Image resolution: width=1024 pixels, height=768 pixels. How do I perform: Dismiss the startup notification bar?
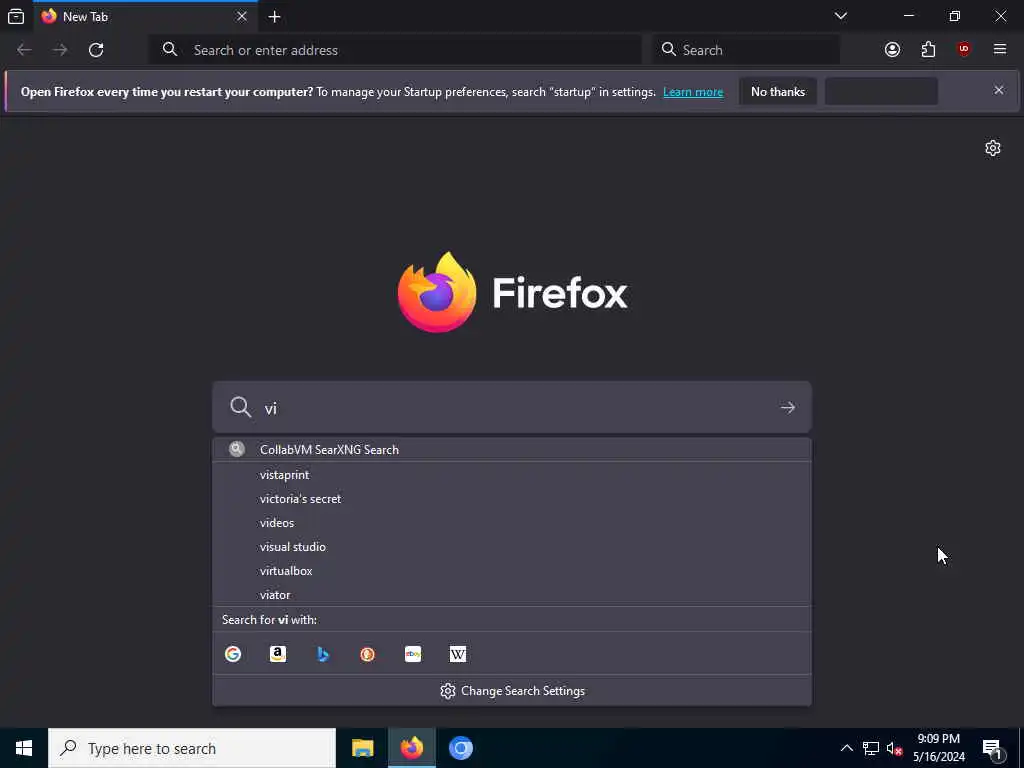click(x=999, y=90)
